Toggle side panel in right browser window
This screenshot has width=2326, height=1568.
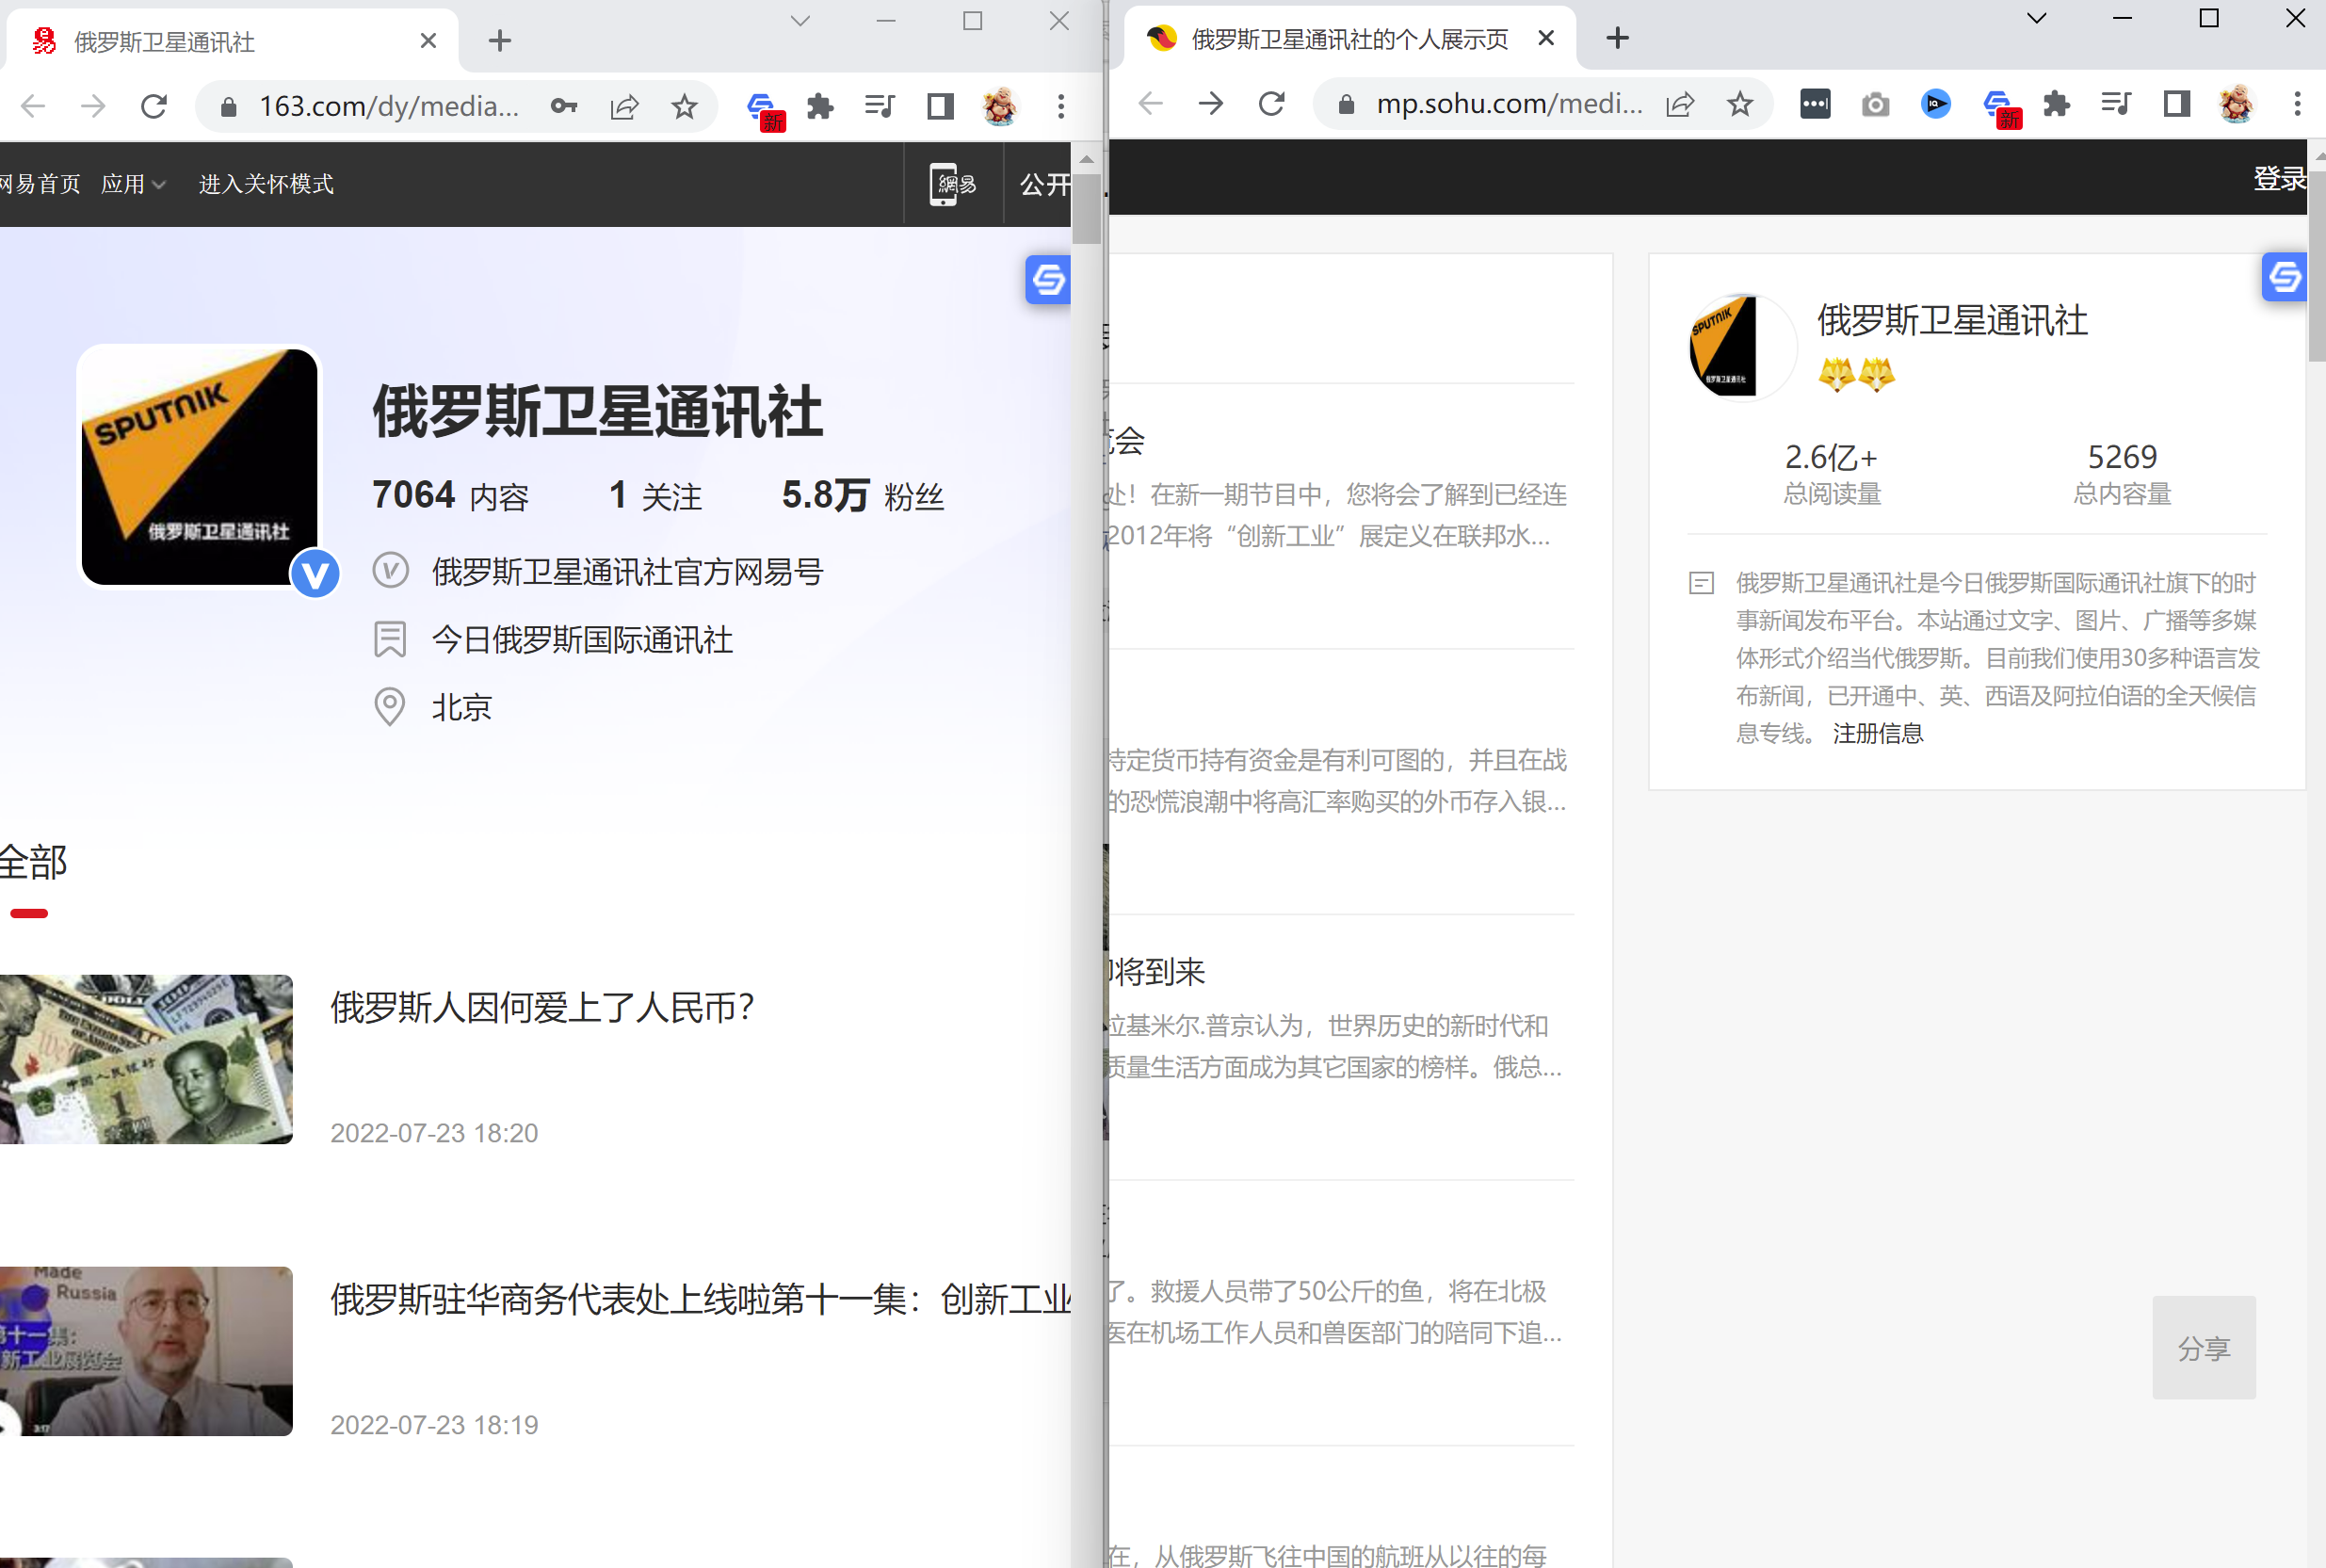click(x=2177, y=103)
